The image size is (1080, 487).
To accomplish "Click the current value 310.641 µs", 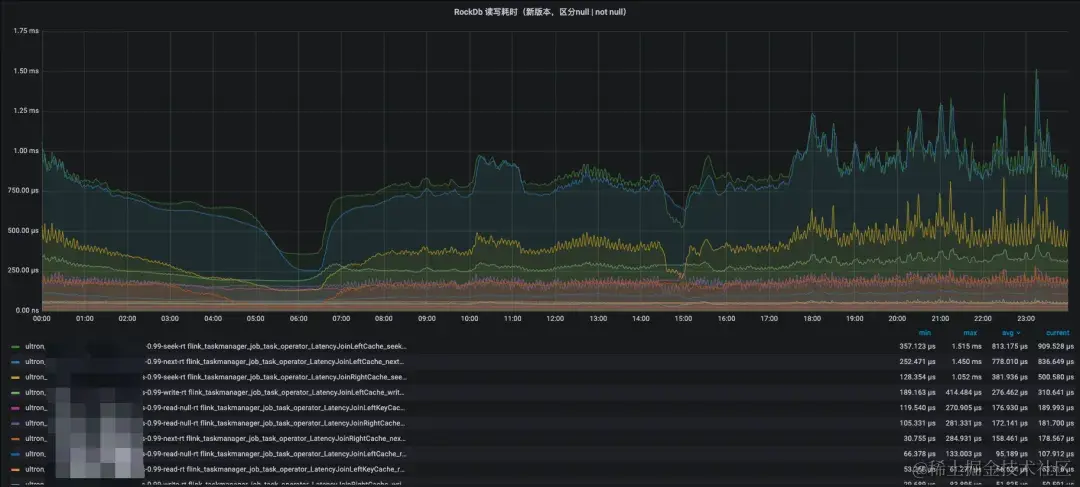I will pyautogui.click(x=1055, y=392).
